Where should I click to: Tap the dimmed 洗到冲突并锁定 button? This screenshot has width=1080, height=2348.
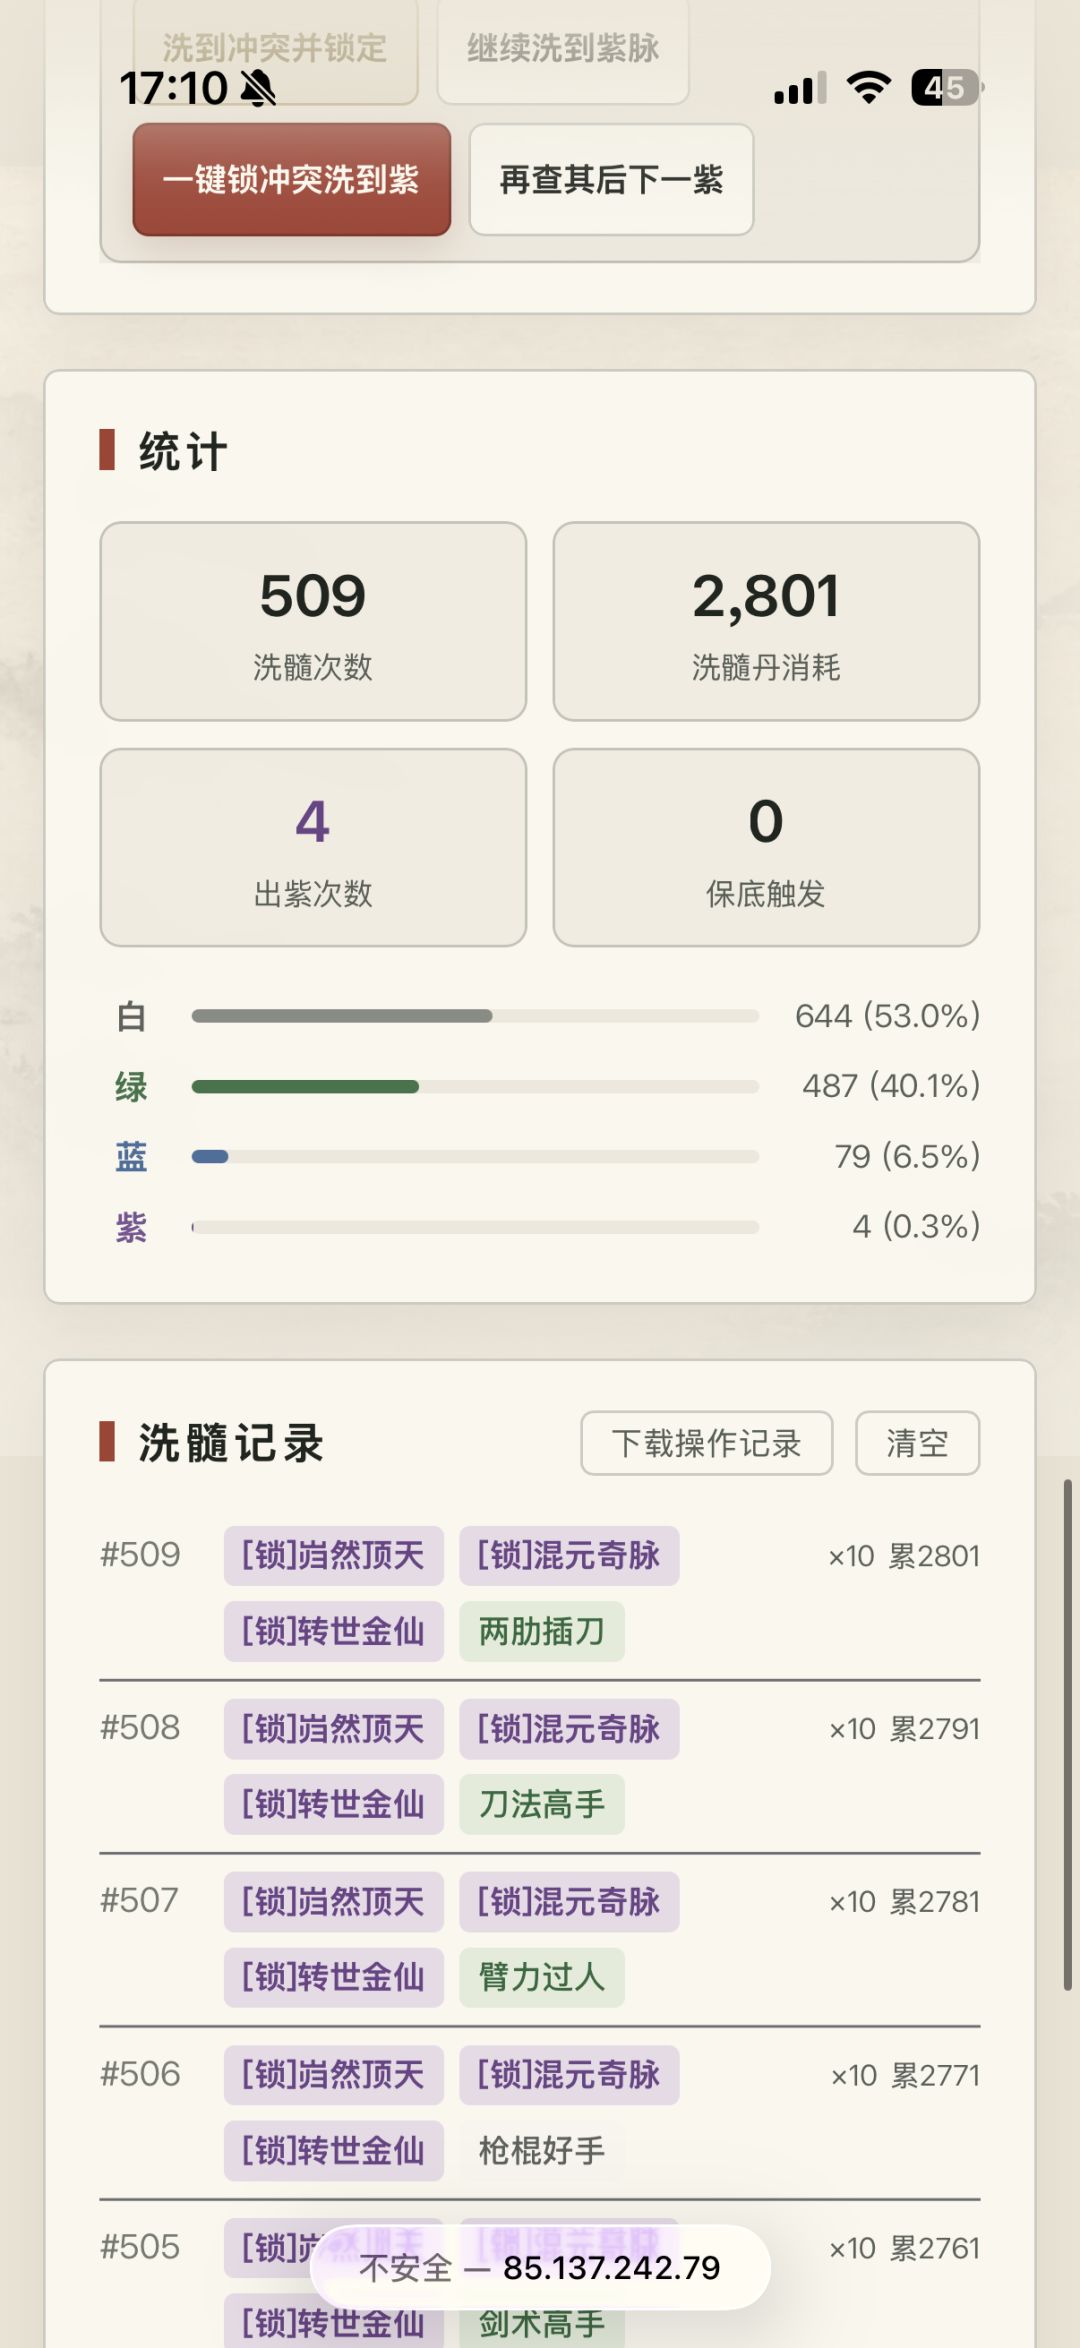tap(275, 48)
